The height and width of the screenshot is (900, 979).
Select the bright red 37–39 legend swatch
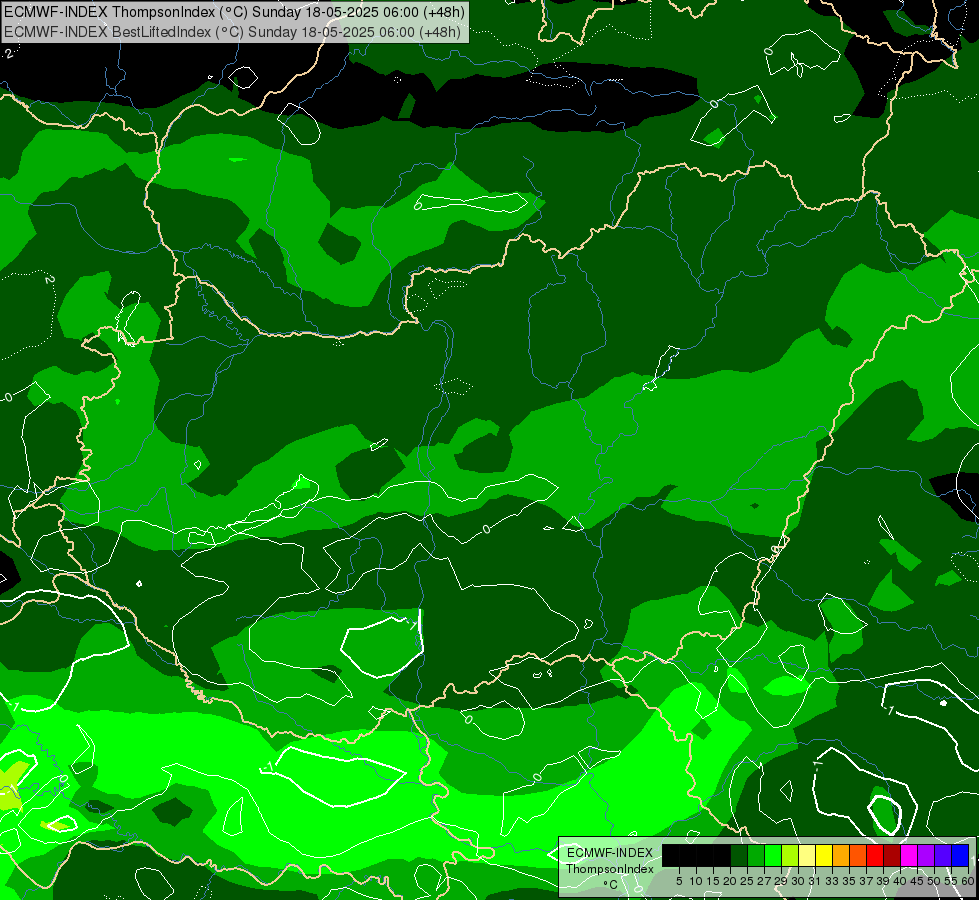875,856
